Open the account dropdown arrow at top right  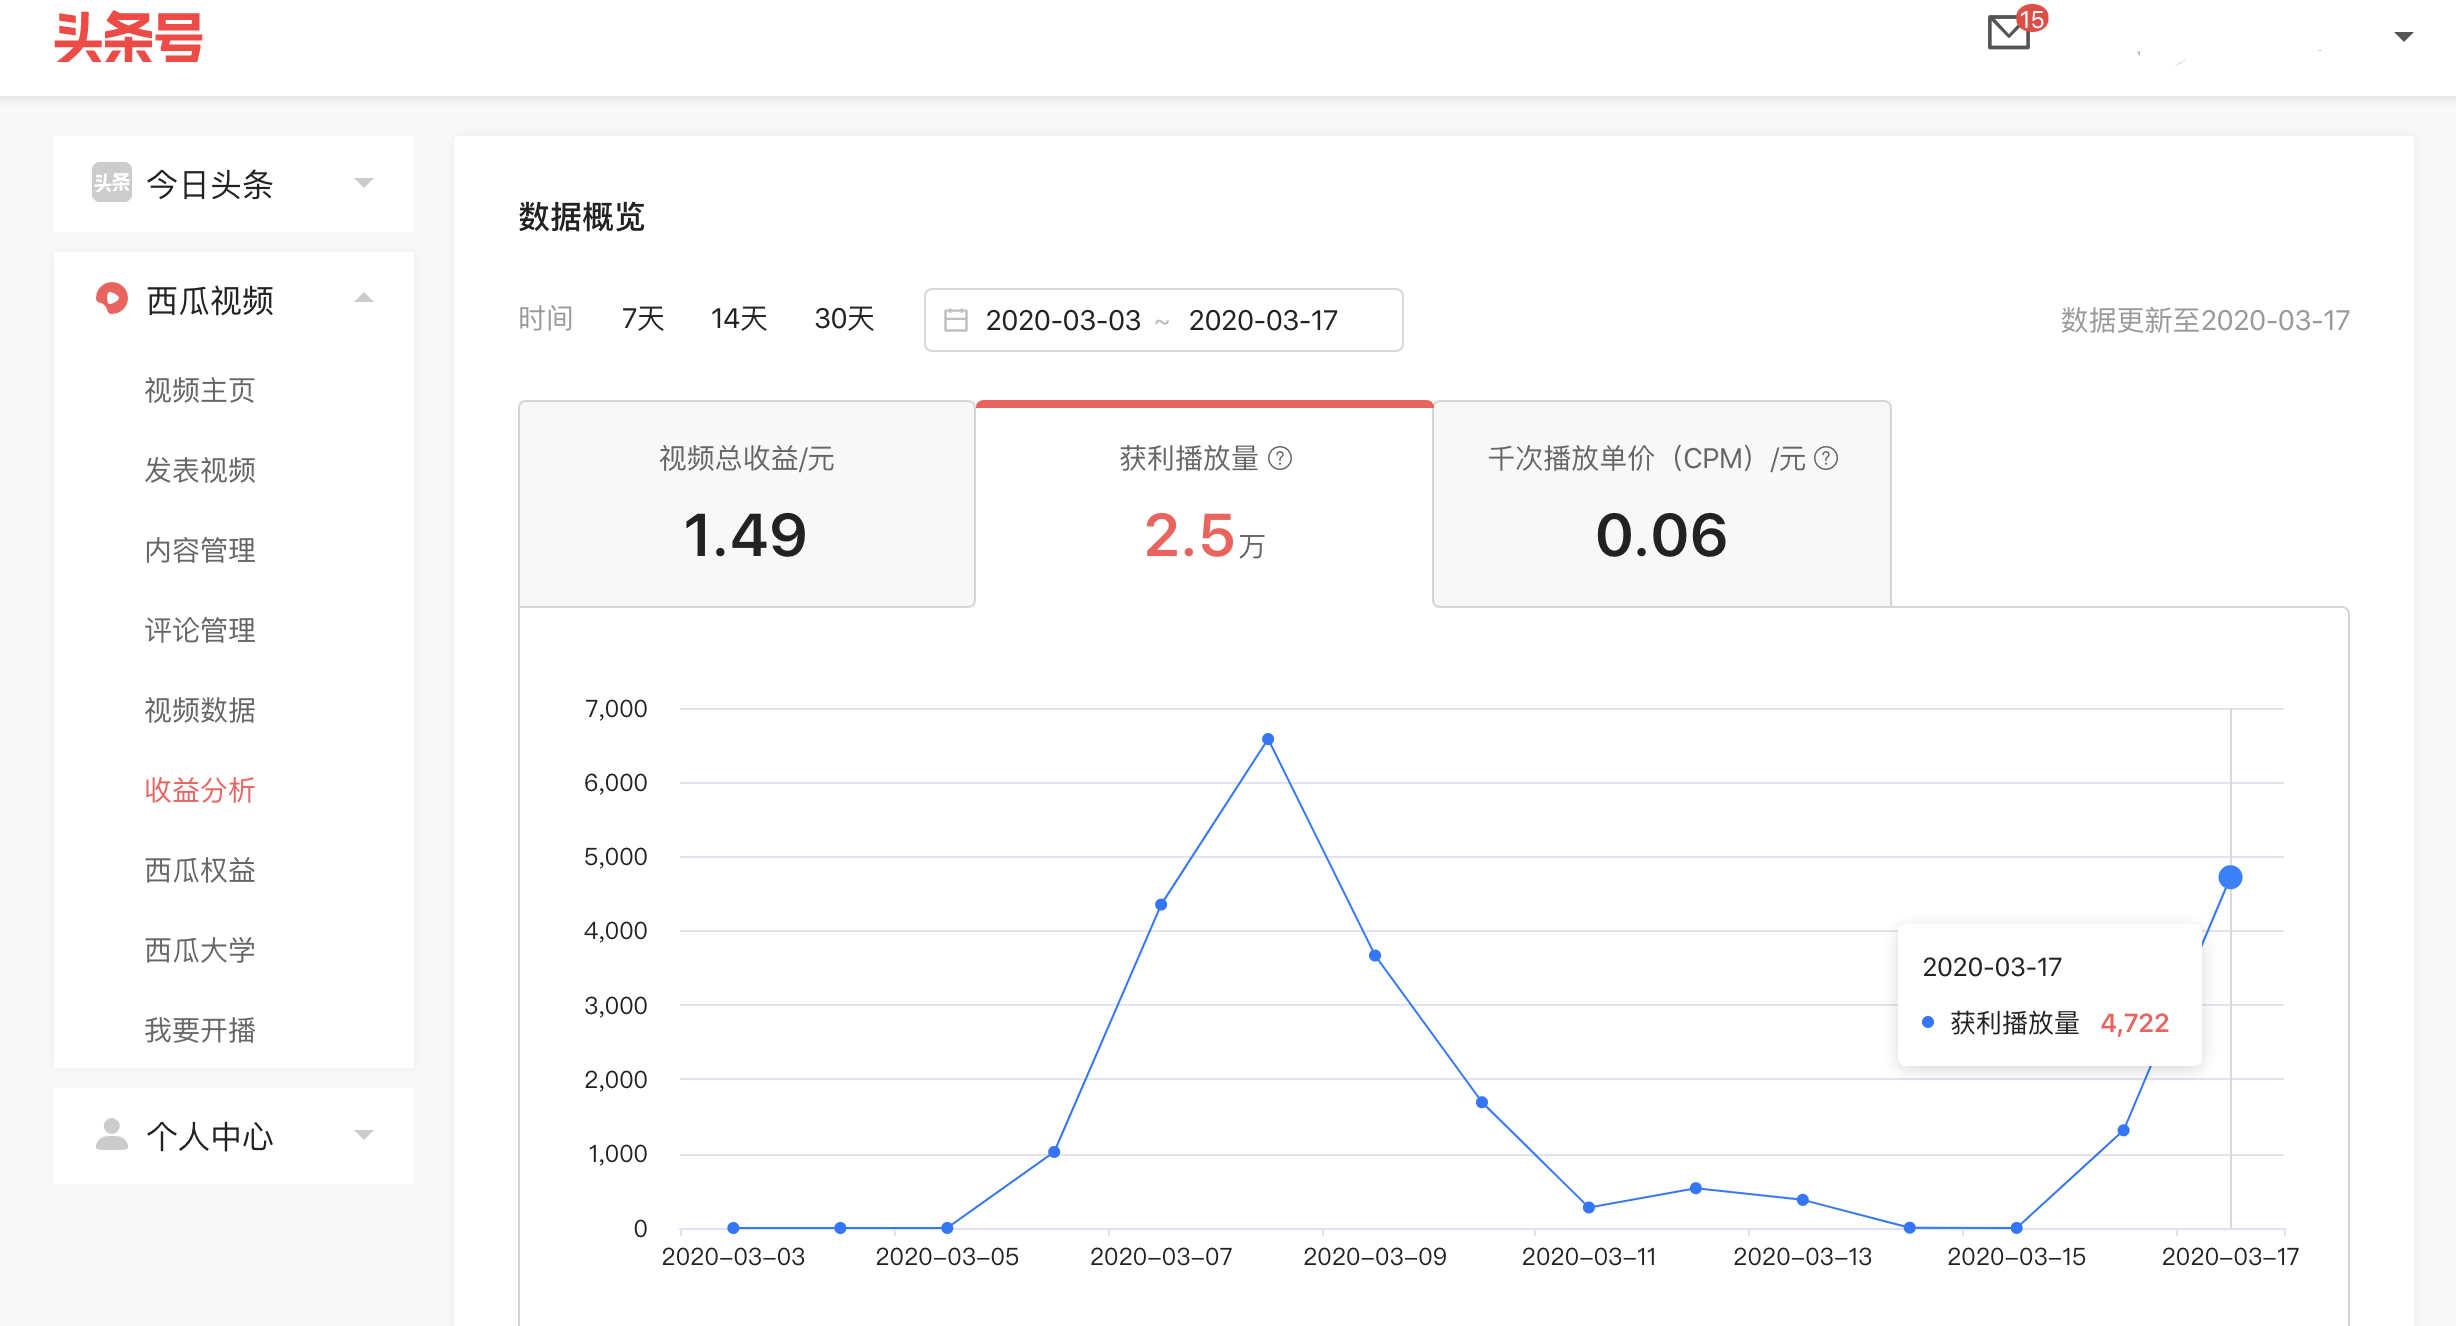point(2404,37)
